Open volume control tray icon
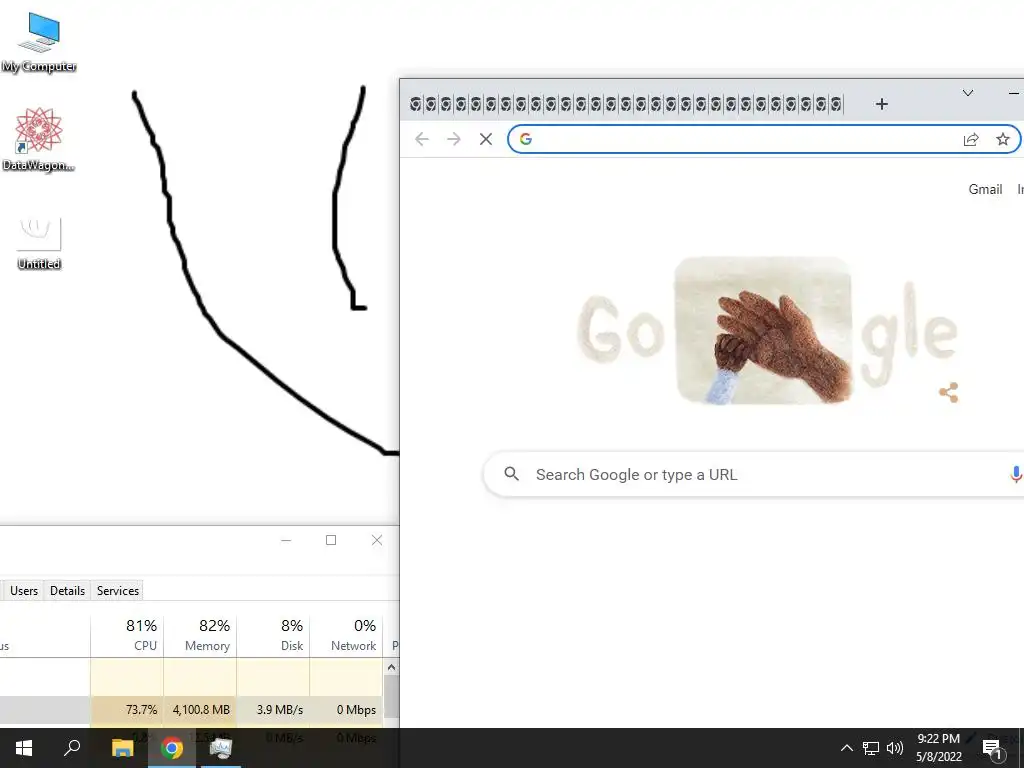The image size is (1024, 768). [895, 748]
